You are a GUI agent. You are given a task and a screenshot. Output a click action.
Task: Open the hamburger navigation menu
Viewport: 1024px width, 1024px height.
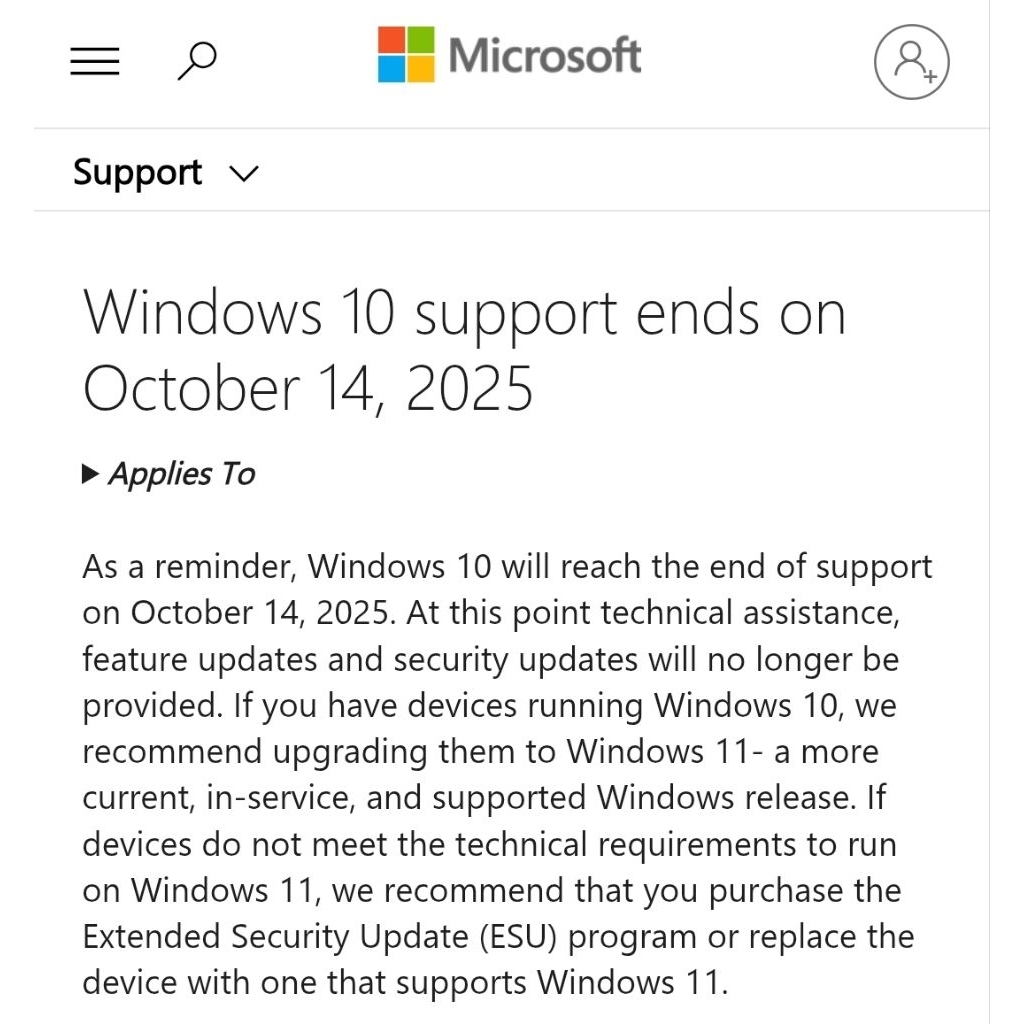click(95, 62)
